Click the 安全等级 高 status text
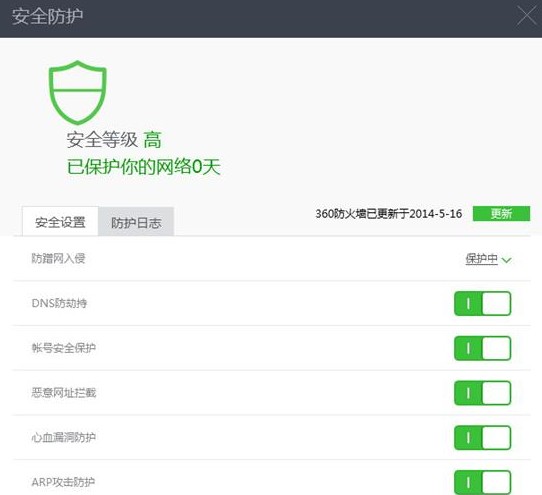 (x=114, y=140)
